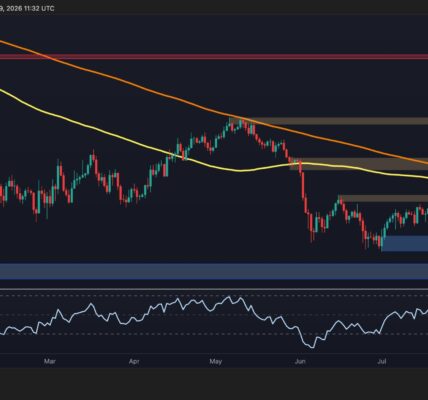The image size is (428, 400).
Task: Click the Apr label on time axis
Action: pyautogui.click(x=134, y=361)
